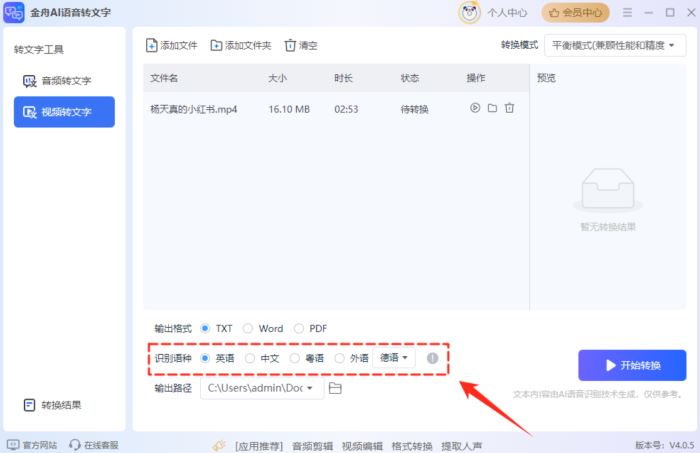Open 官方网站 official website link
The image size is (700, 453).
[32, 445]
